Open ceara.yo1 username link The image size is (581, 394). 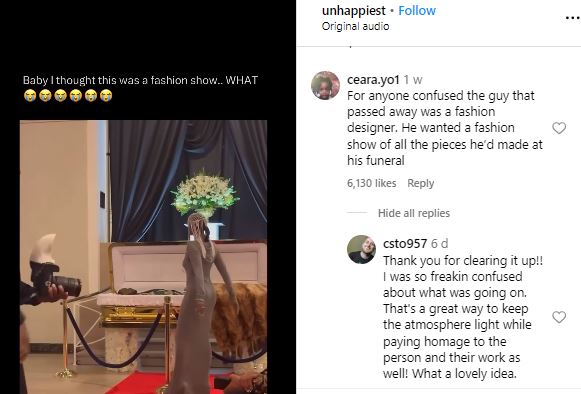pyautogui.click(x=373, y=80)
